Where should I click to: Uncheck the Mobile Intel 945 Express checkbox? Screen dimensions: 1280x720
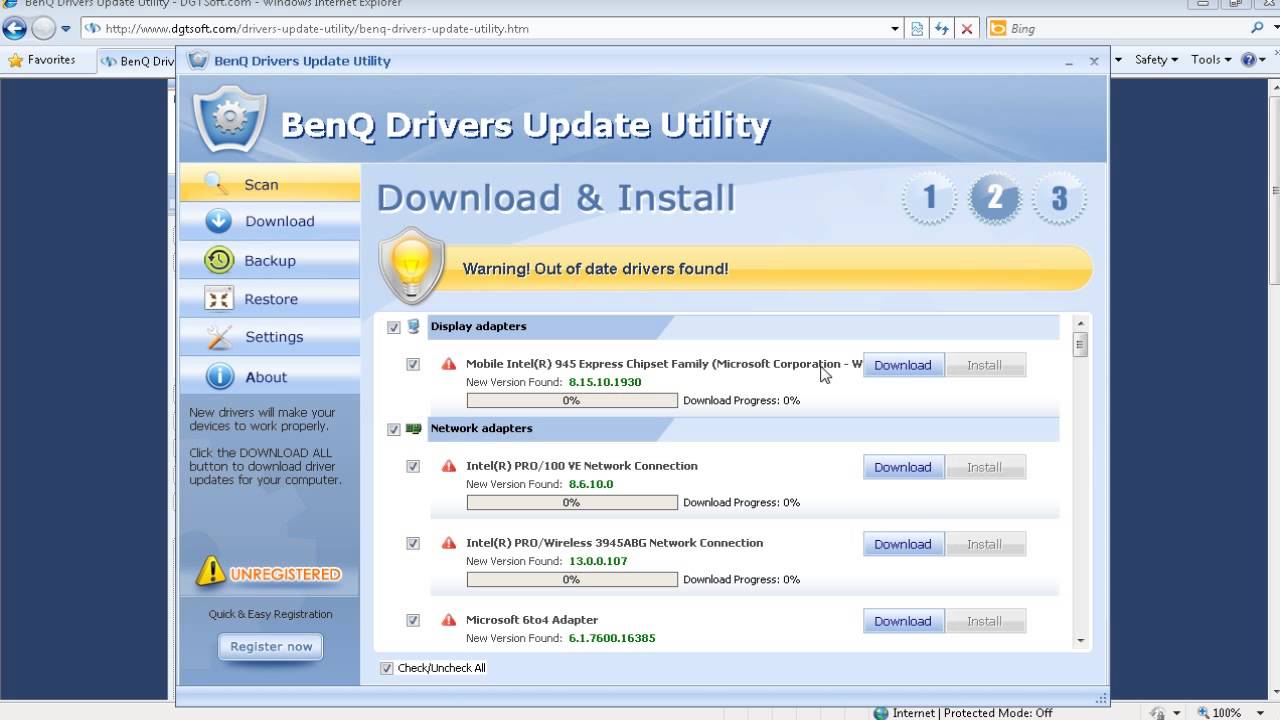413,364
